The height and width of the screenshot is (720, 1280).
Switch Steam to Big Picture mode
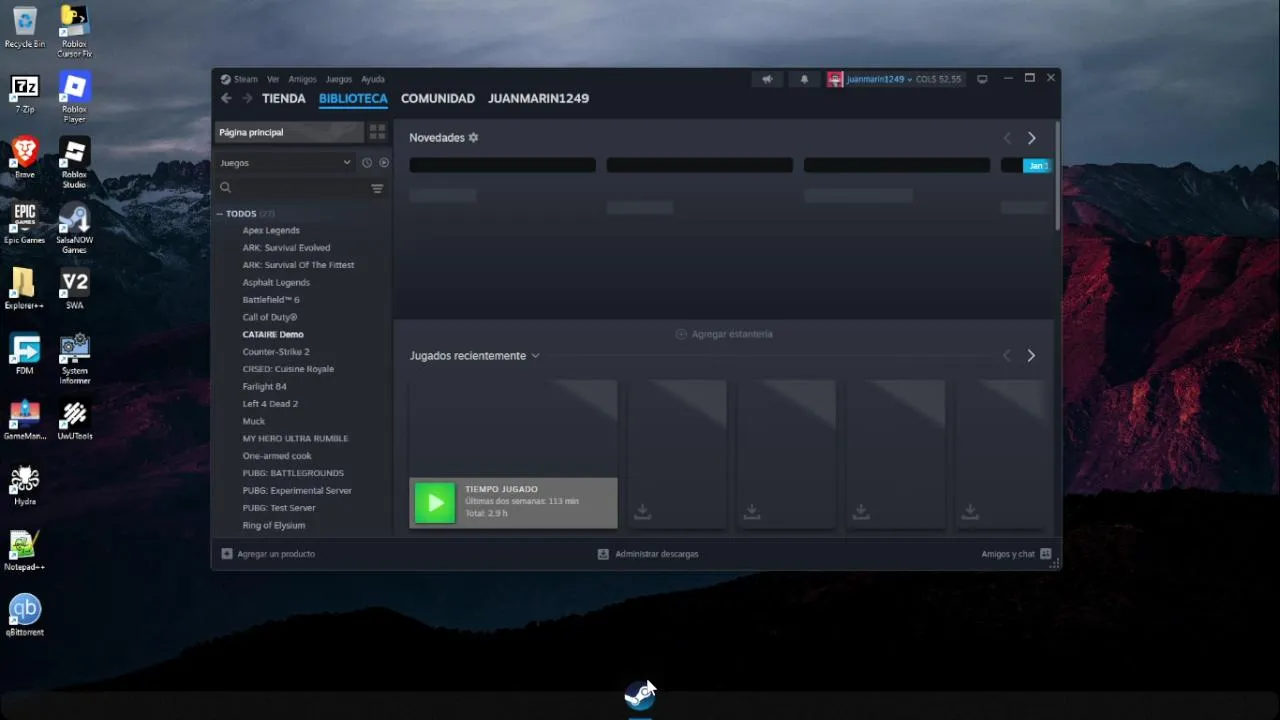click(982, 79)
